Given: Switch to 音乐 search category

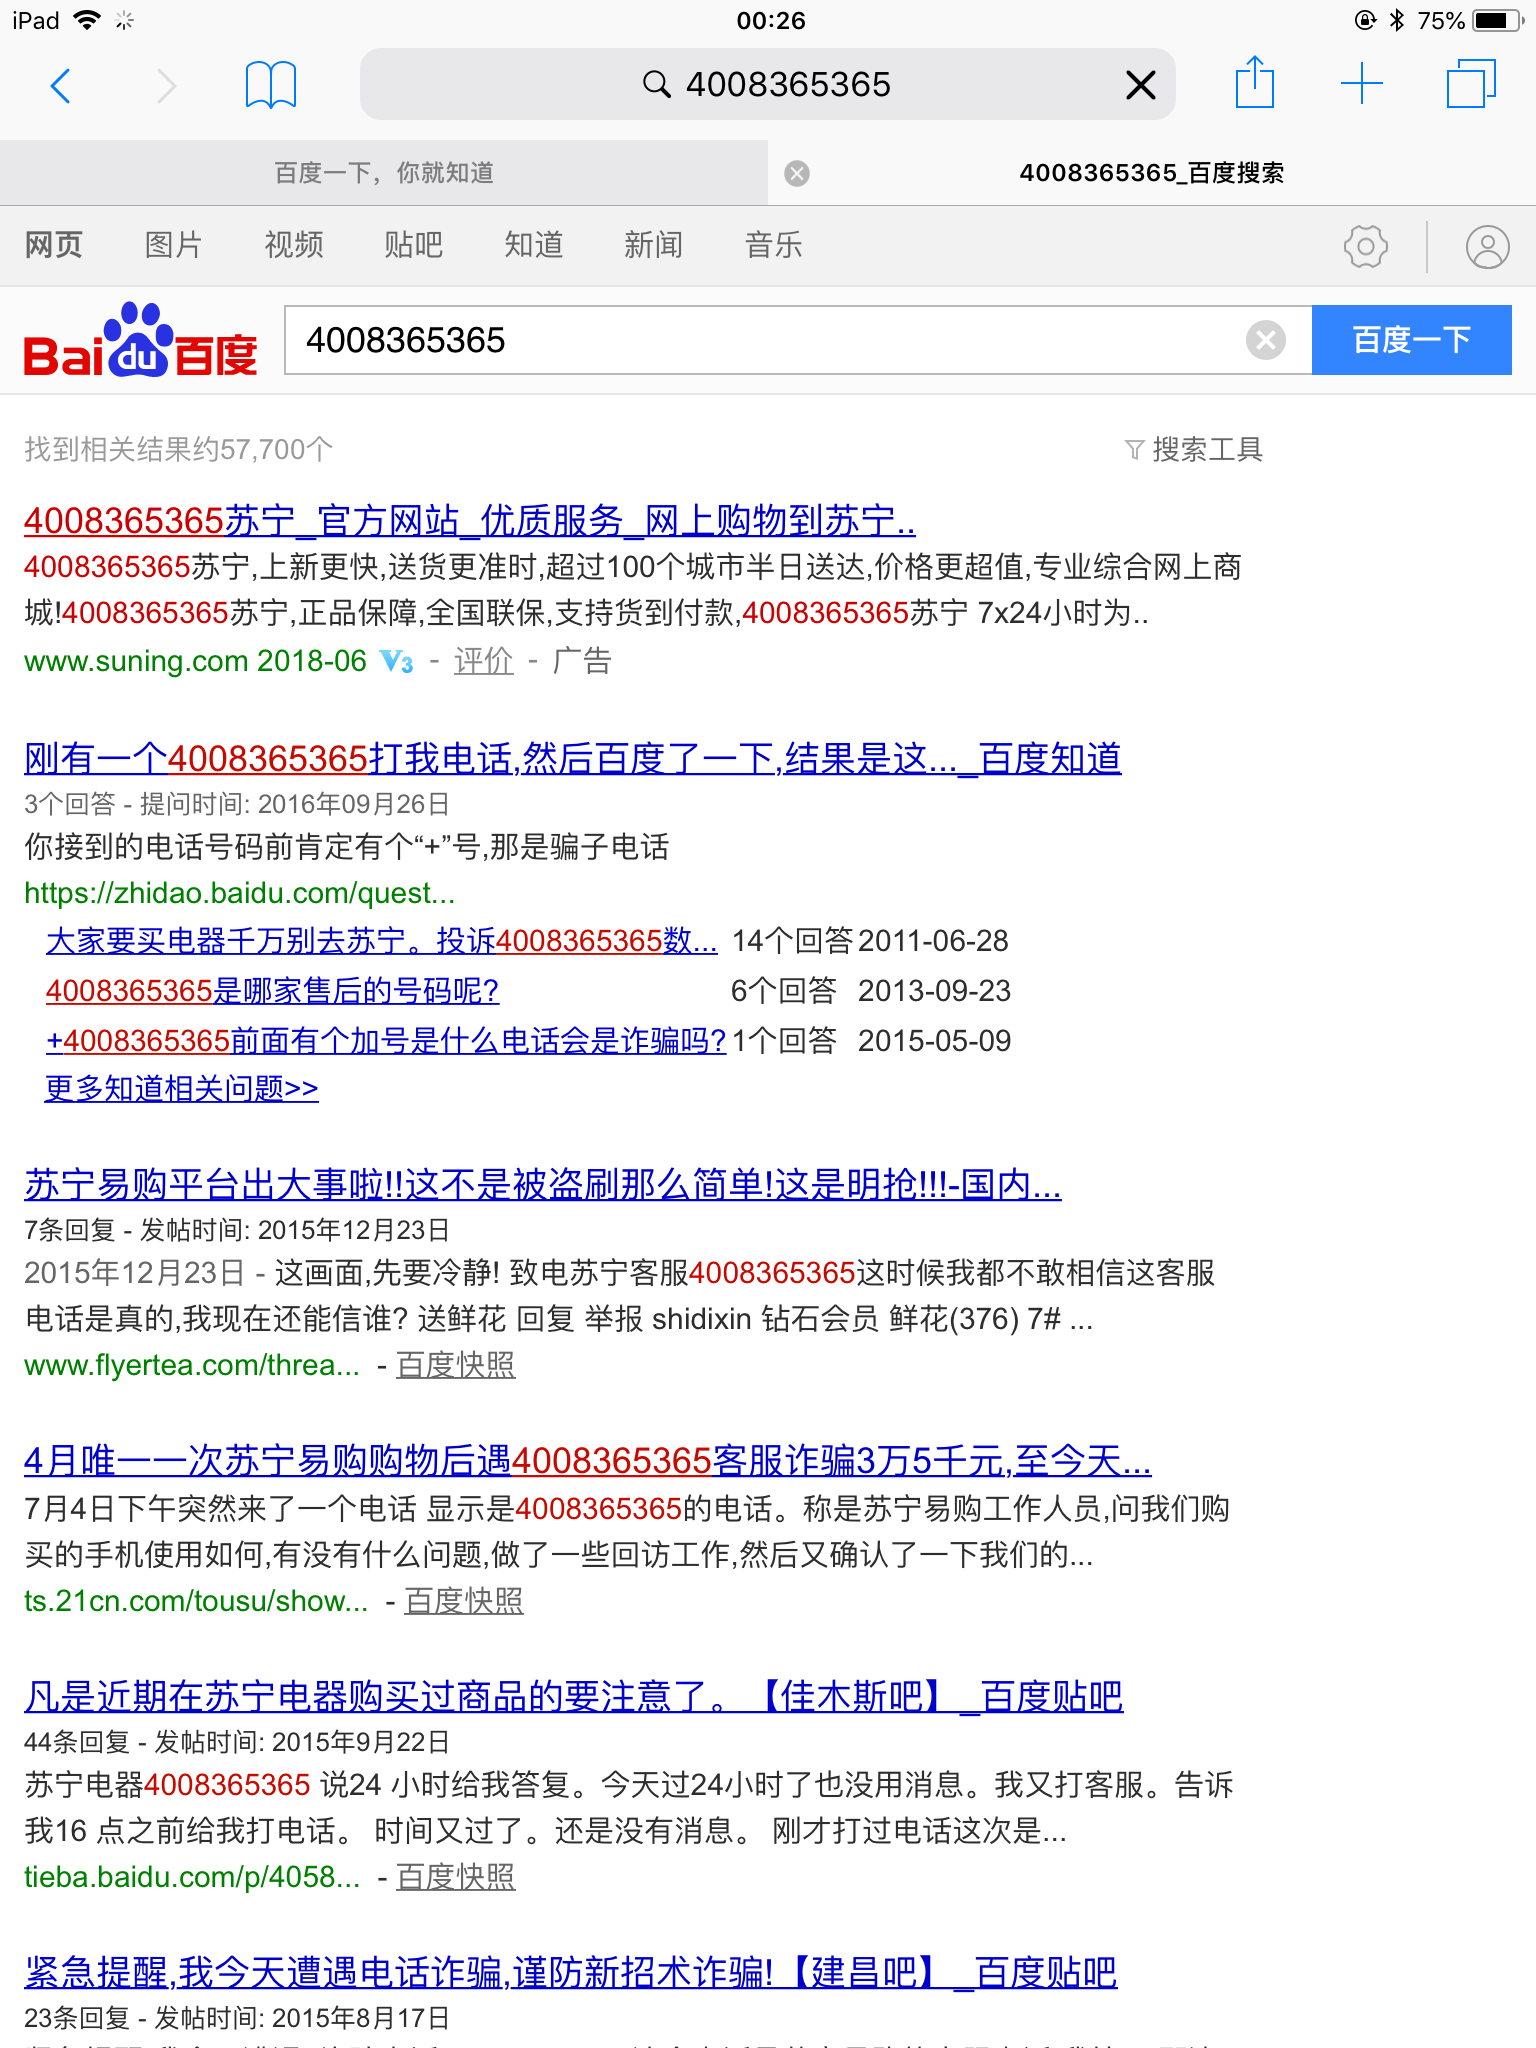Looking at the screenshot, I should point(774,245).
